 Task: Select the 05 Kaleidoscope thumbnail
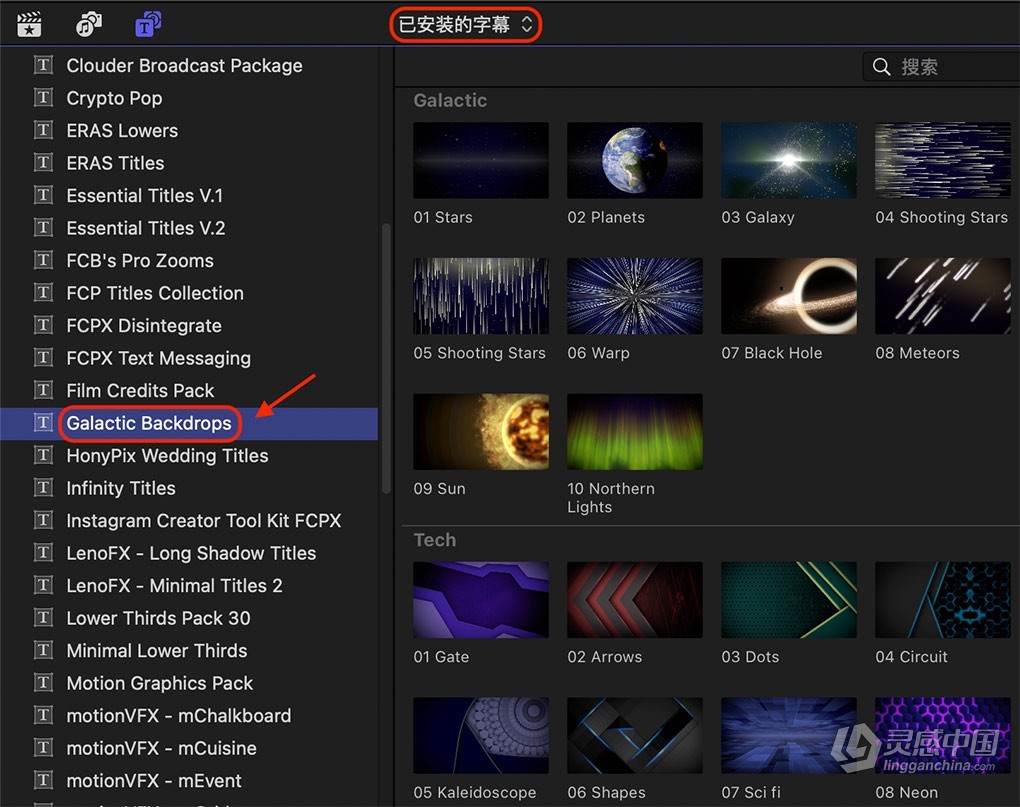pos(481,735)
